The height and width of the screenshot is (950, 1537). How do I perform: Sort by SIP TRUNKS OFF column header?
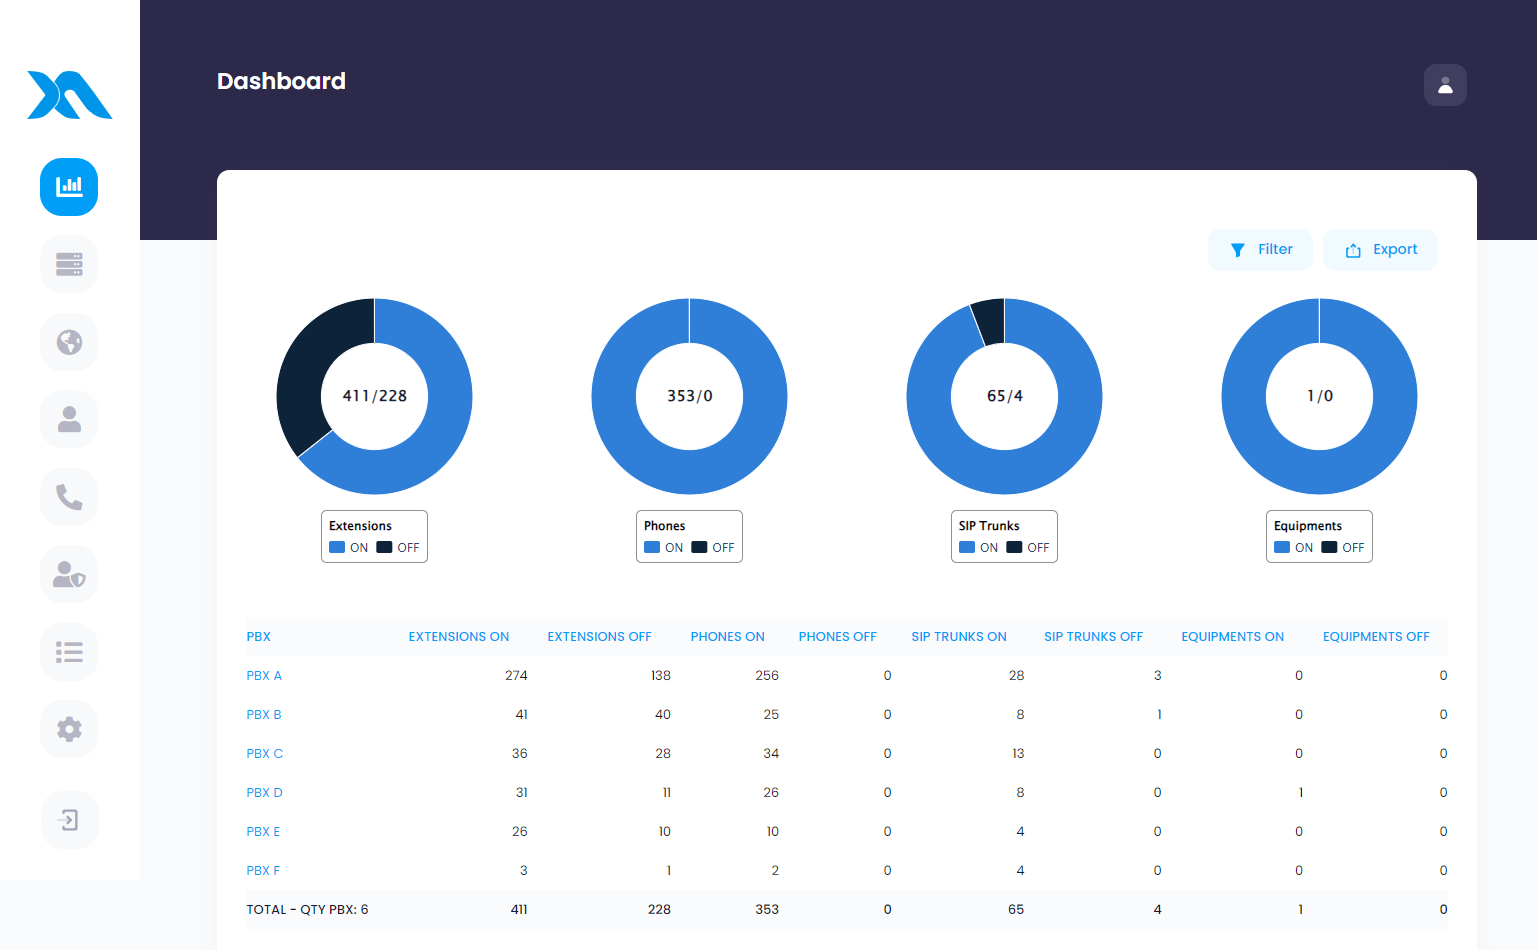[1093, 637]
